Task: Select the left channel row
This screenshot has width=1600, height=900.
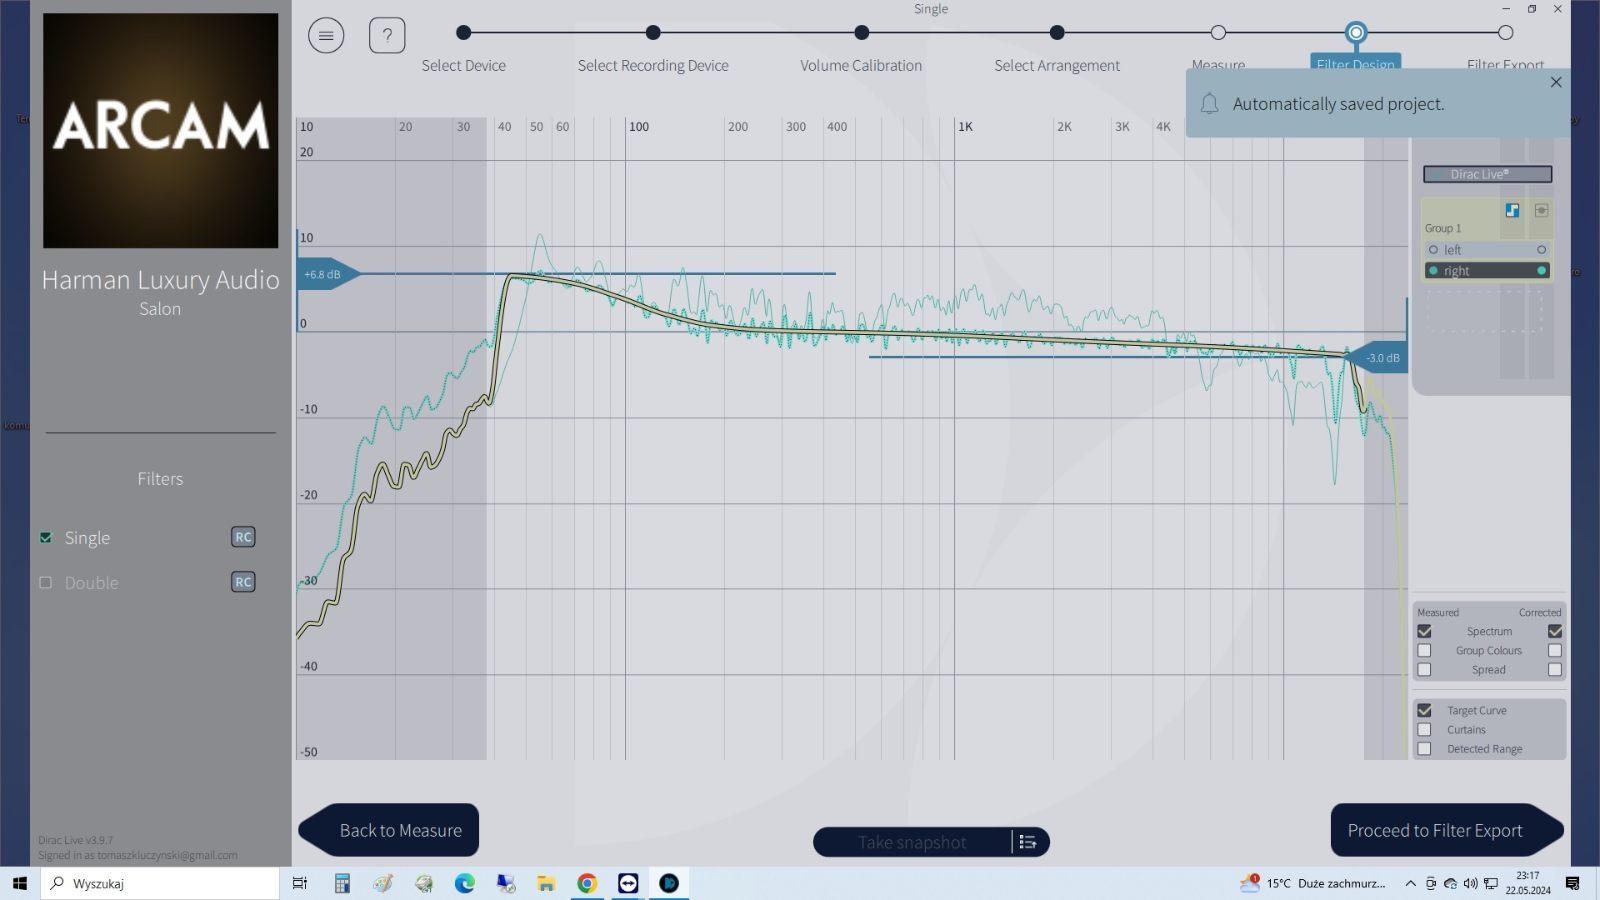Action: coord(1487,250)
